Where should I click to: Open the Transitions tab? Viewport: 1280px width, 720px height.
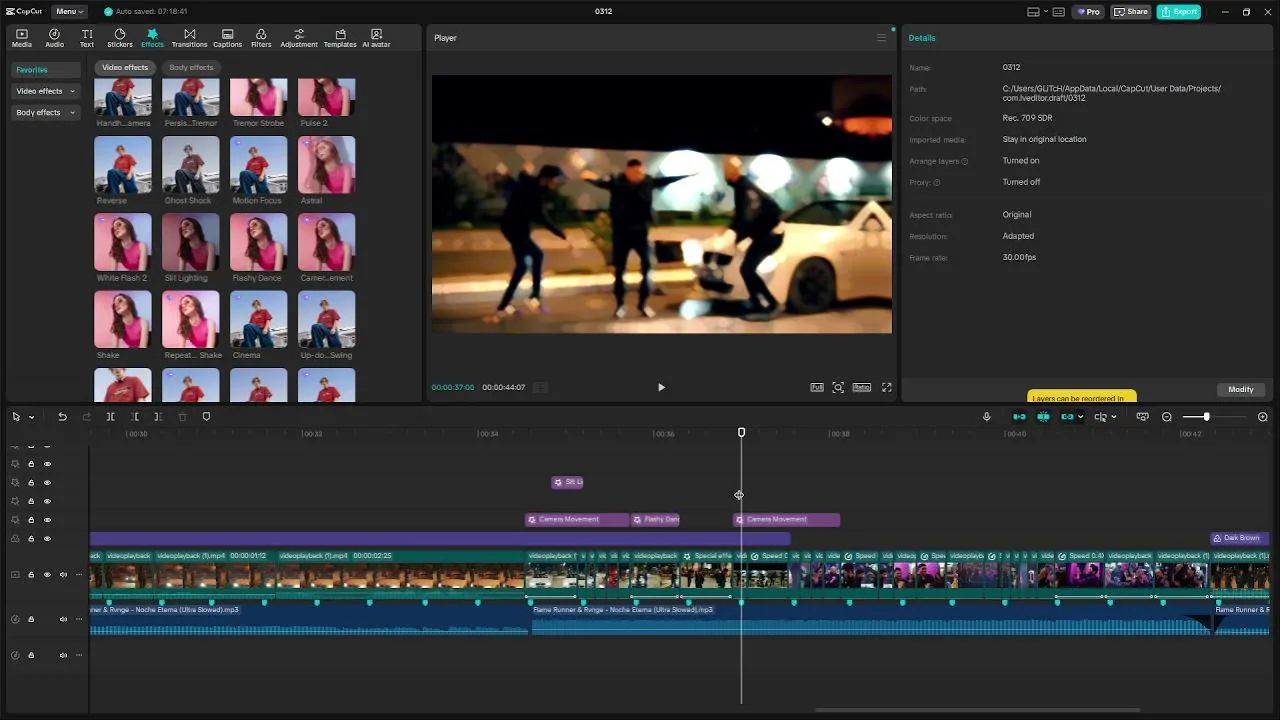point(189,38)
